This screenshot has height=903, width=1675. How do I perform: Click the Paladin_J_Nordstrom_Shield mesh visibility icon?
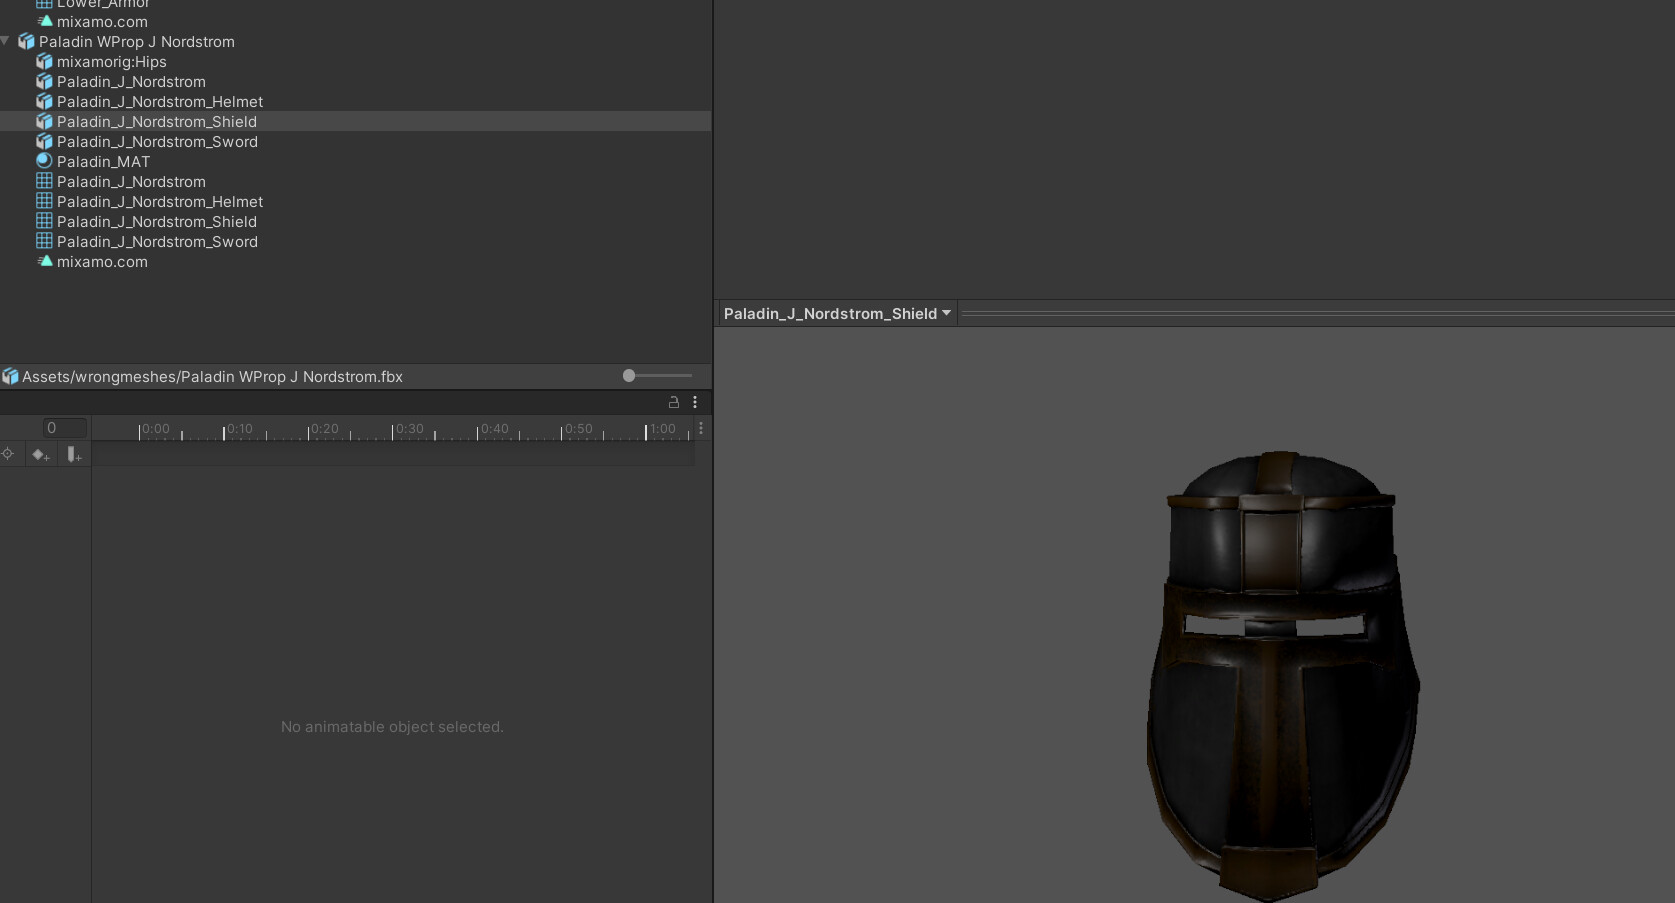pyautogui.click(x=45, y=221)
